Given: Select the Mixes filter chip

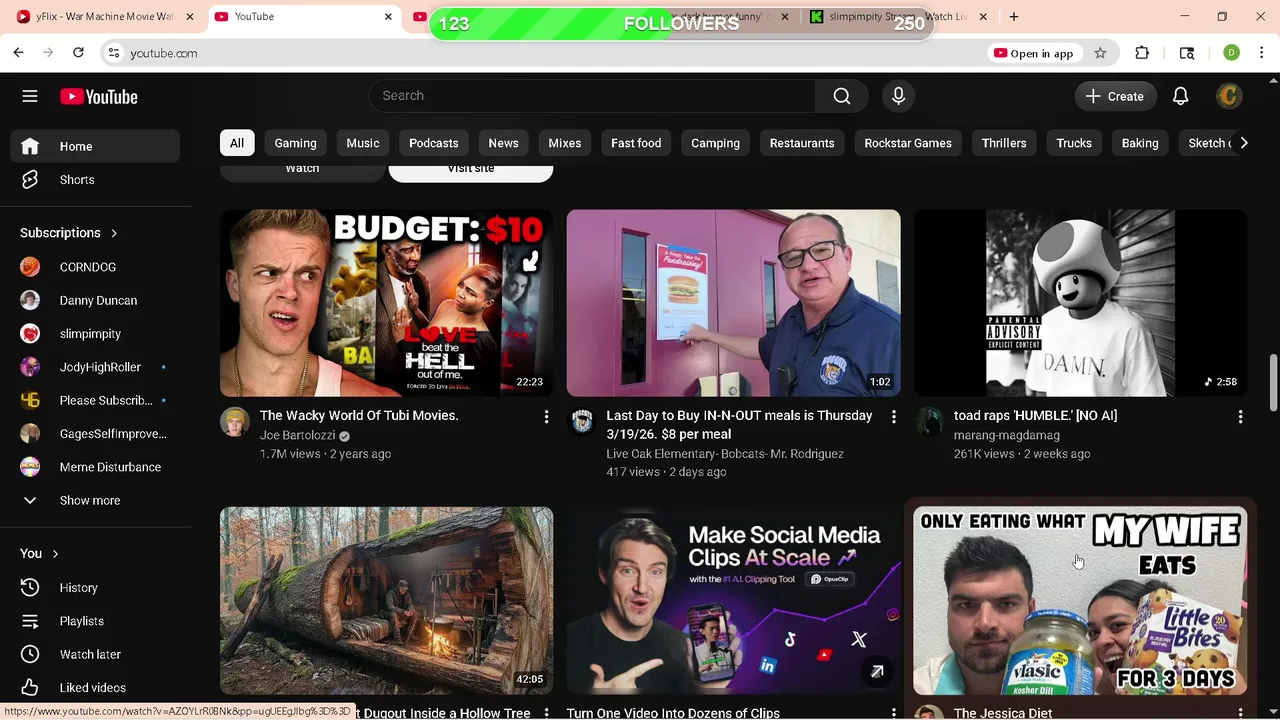Looking at the screenshot, I should [564, 143].
